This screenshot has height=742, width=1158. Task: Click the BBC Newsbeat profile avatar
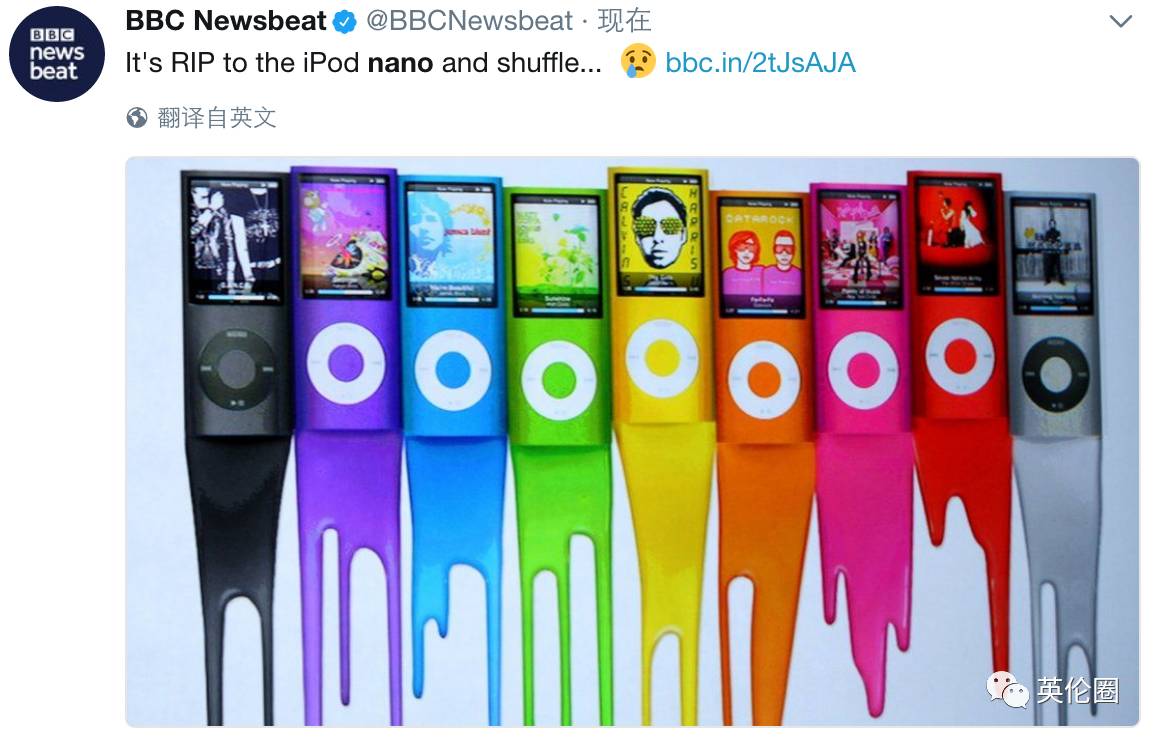tap(57, 54)
